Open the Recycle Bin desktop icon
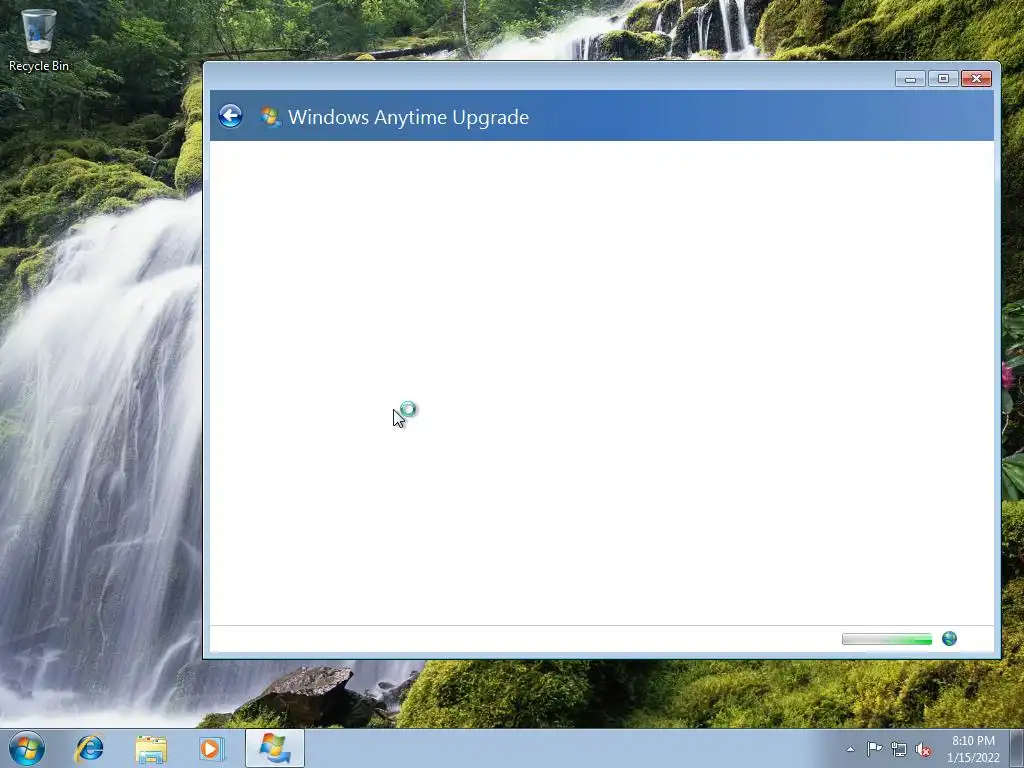Screen dimensions: 1024x768 coord(39,40)
